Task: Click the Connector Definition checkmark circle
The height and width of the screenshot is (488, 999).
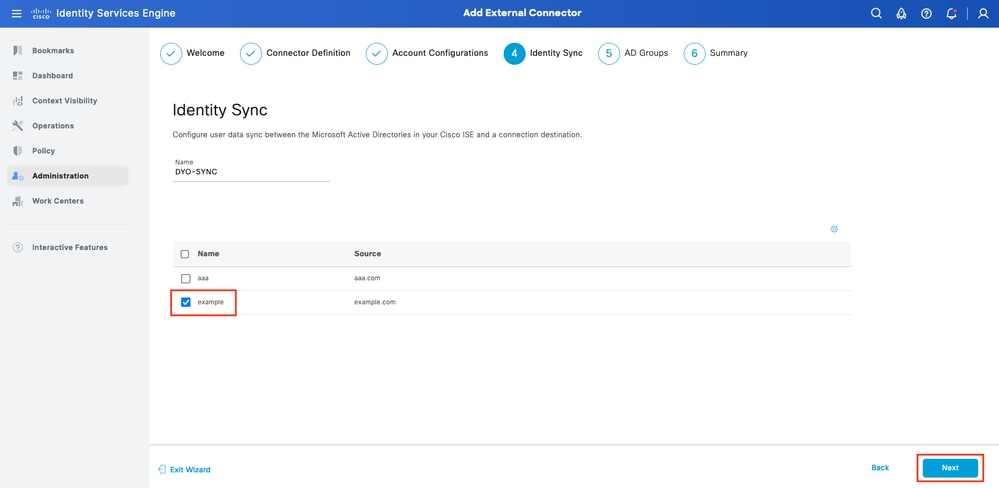Action: coord(250,54)
